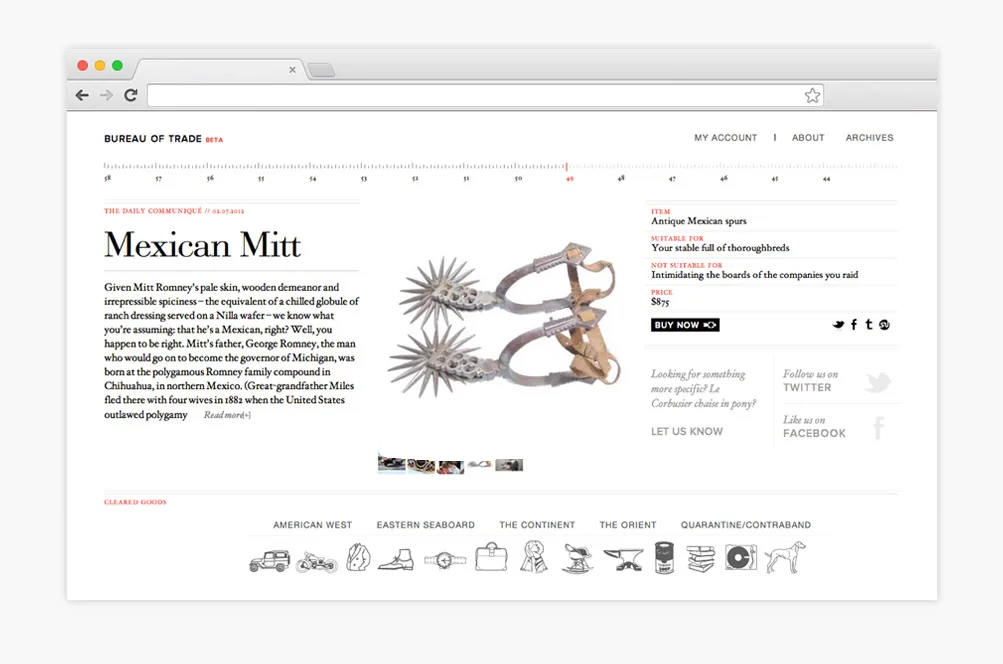Select the wristwatch icon
The height and width of the screenshot is (664, 1003).
click(445, 561)
